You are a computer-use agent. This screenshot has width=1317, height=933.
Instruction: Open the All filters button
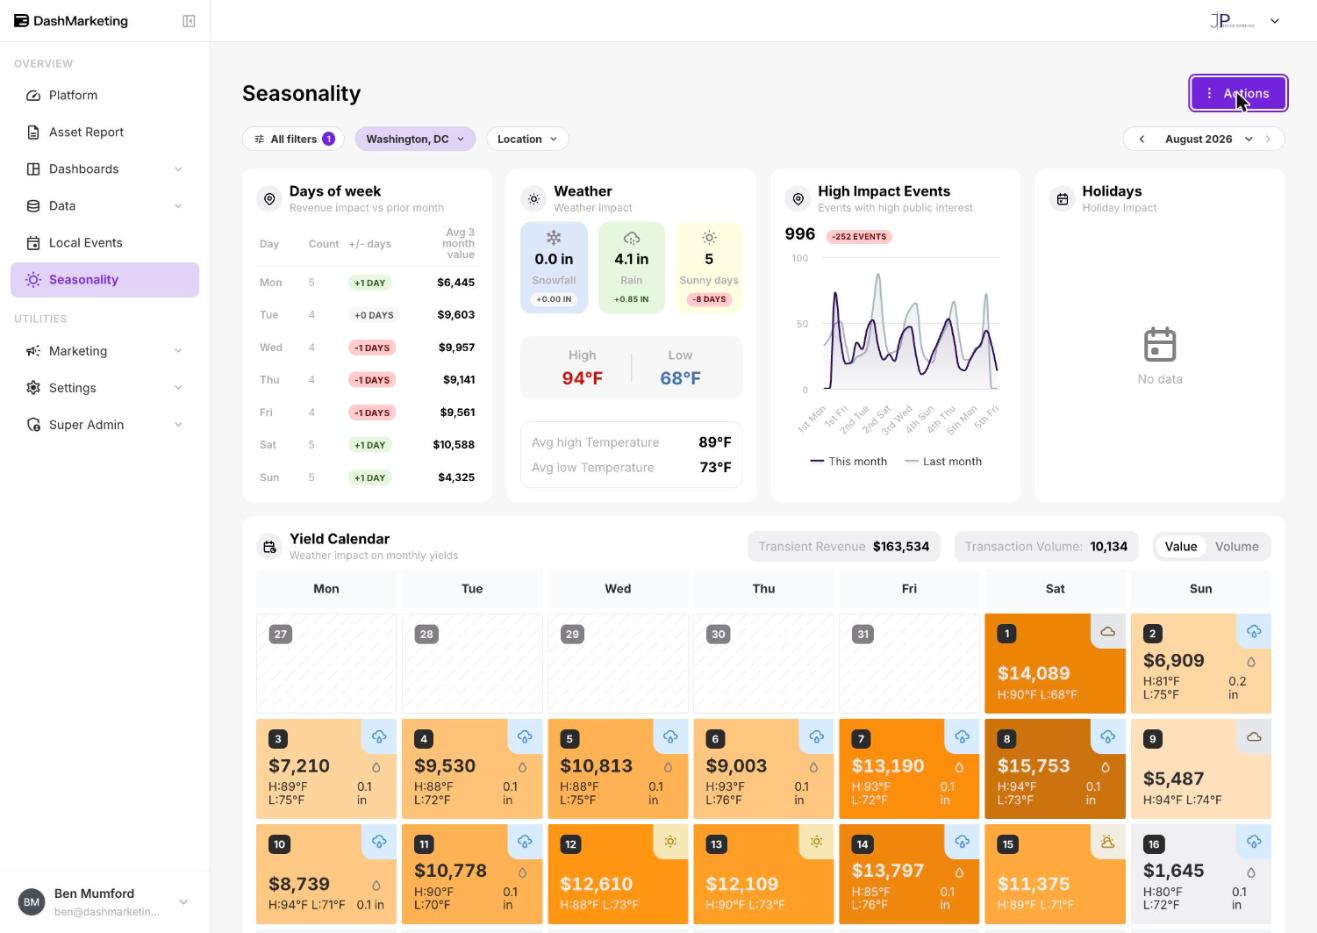(x=293, y=139)
